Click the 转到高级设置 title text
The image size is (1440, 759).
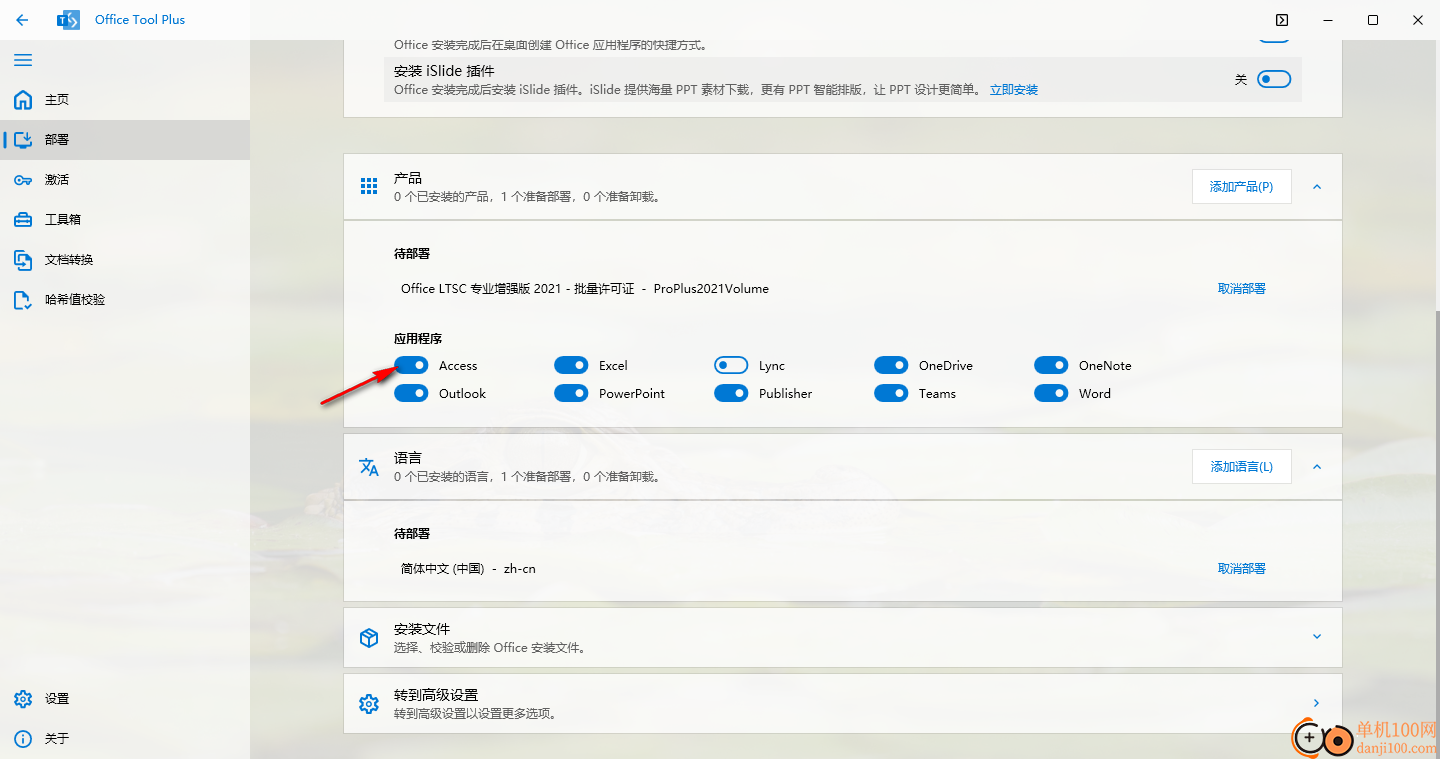click(x=436, y=695)
